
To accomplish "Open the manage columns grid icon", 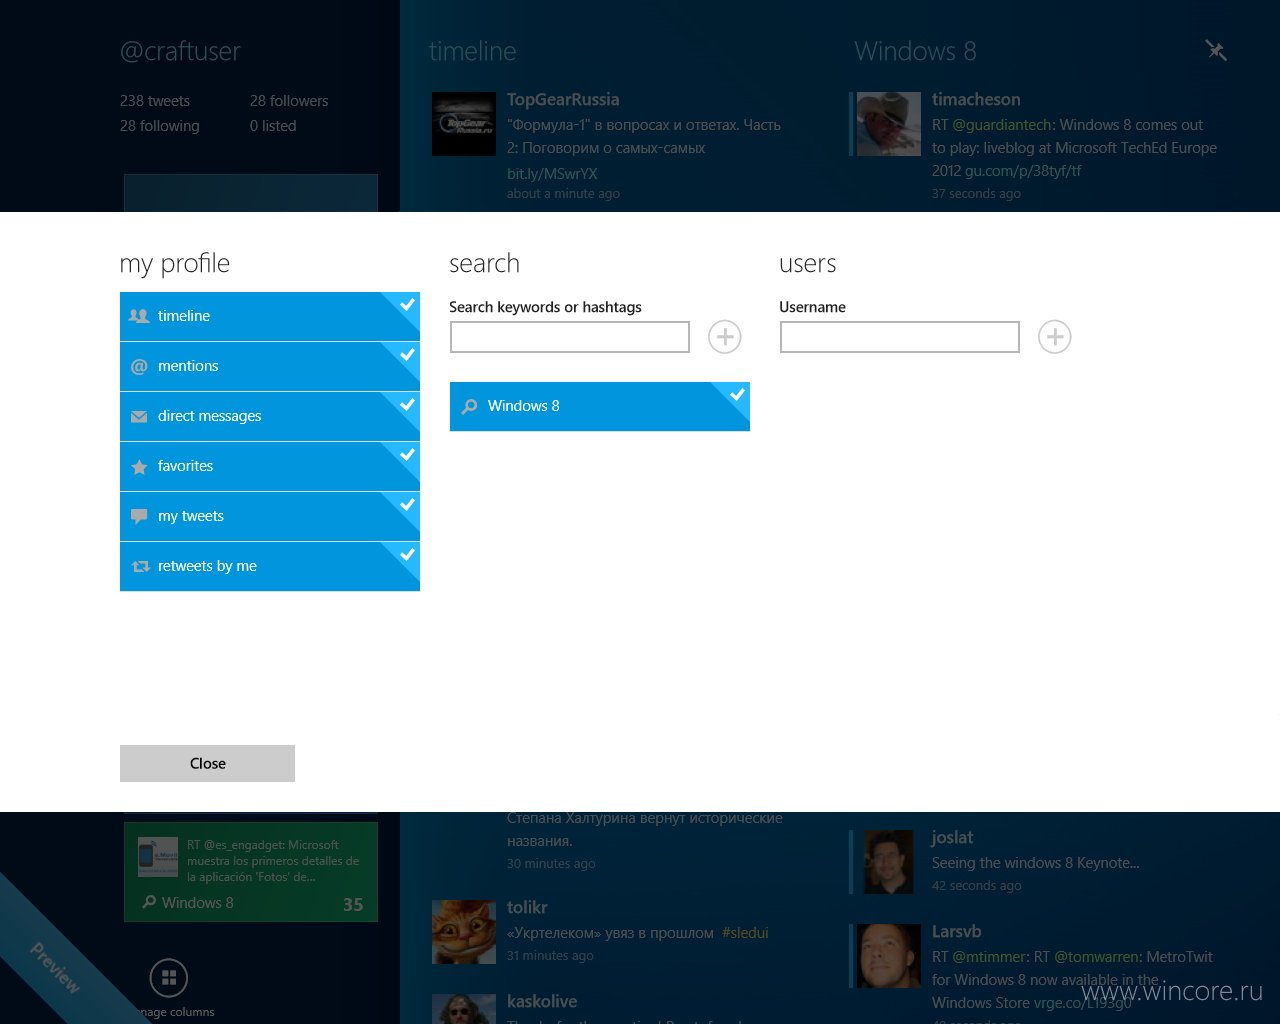I will click(x=169, y=978).
